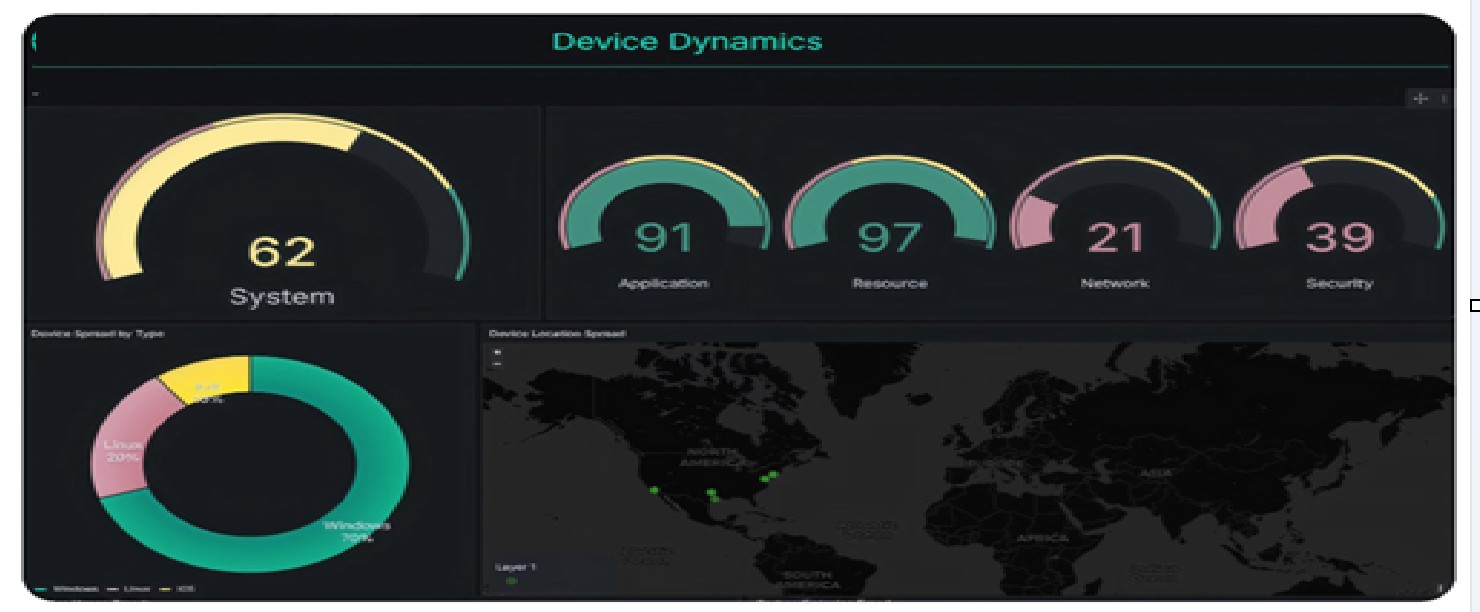The height and width of the screenshot is (612, 1480).
Task: Click the westernmost green device marker on map
Action: click(654, 490)
